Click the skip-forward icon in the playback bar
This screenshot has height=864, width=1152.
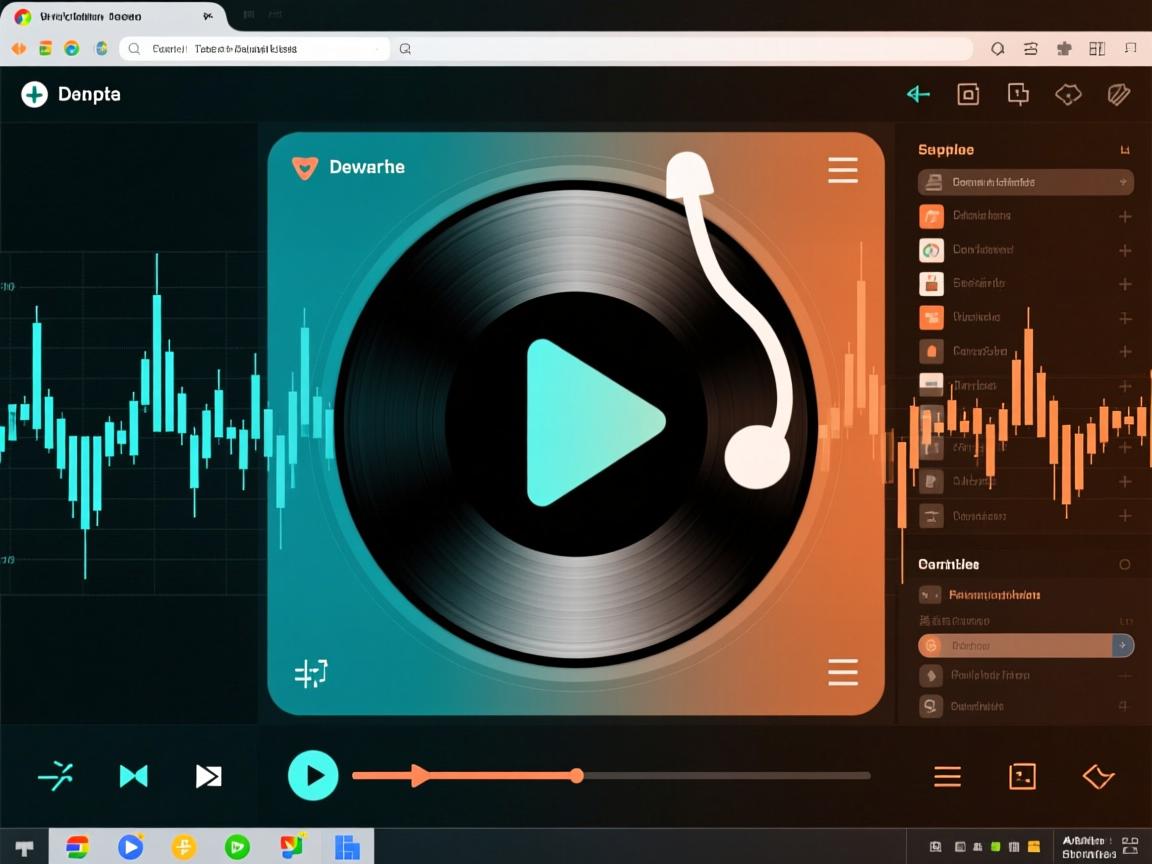209,775
